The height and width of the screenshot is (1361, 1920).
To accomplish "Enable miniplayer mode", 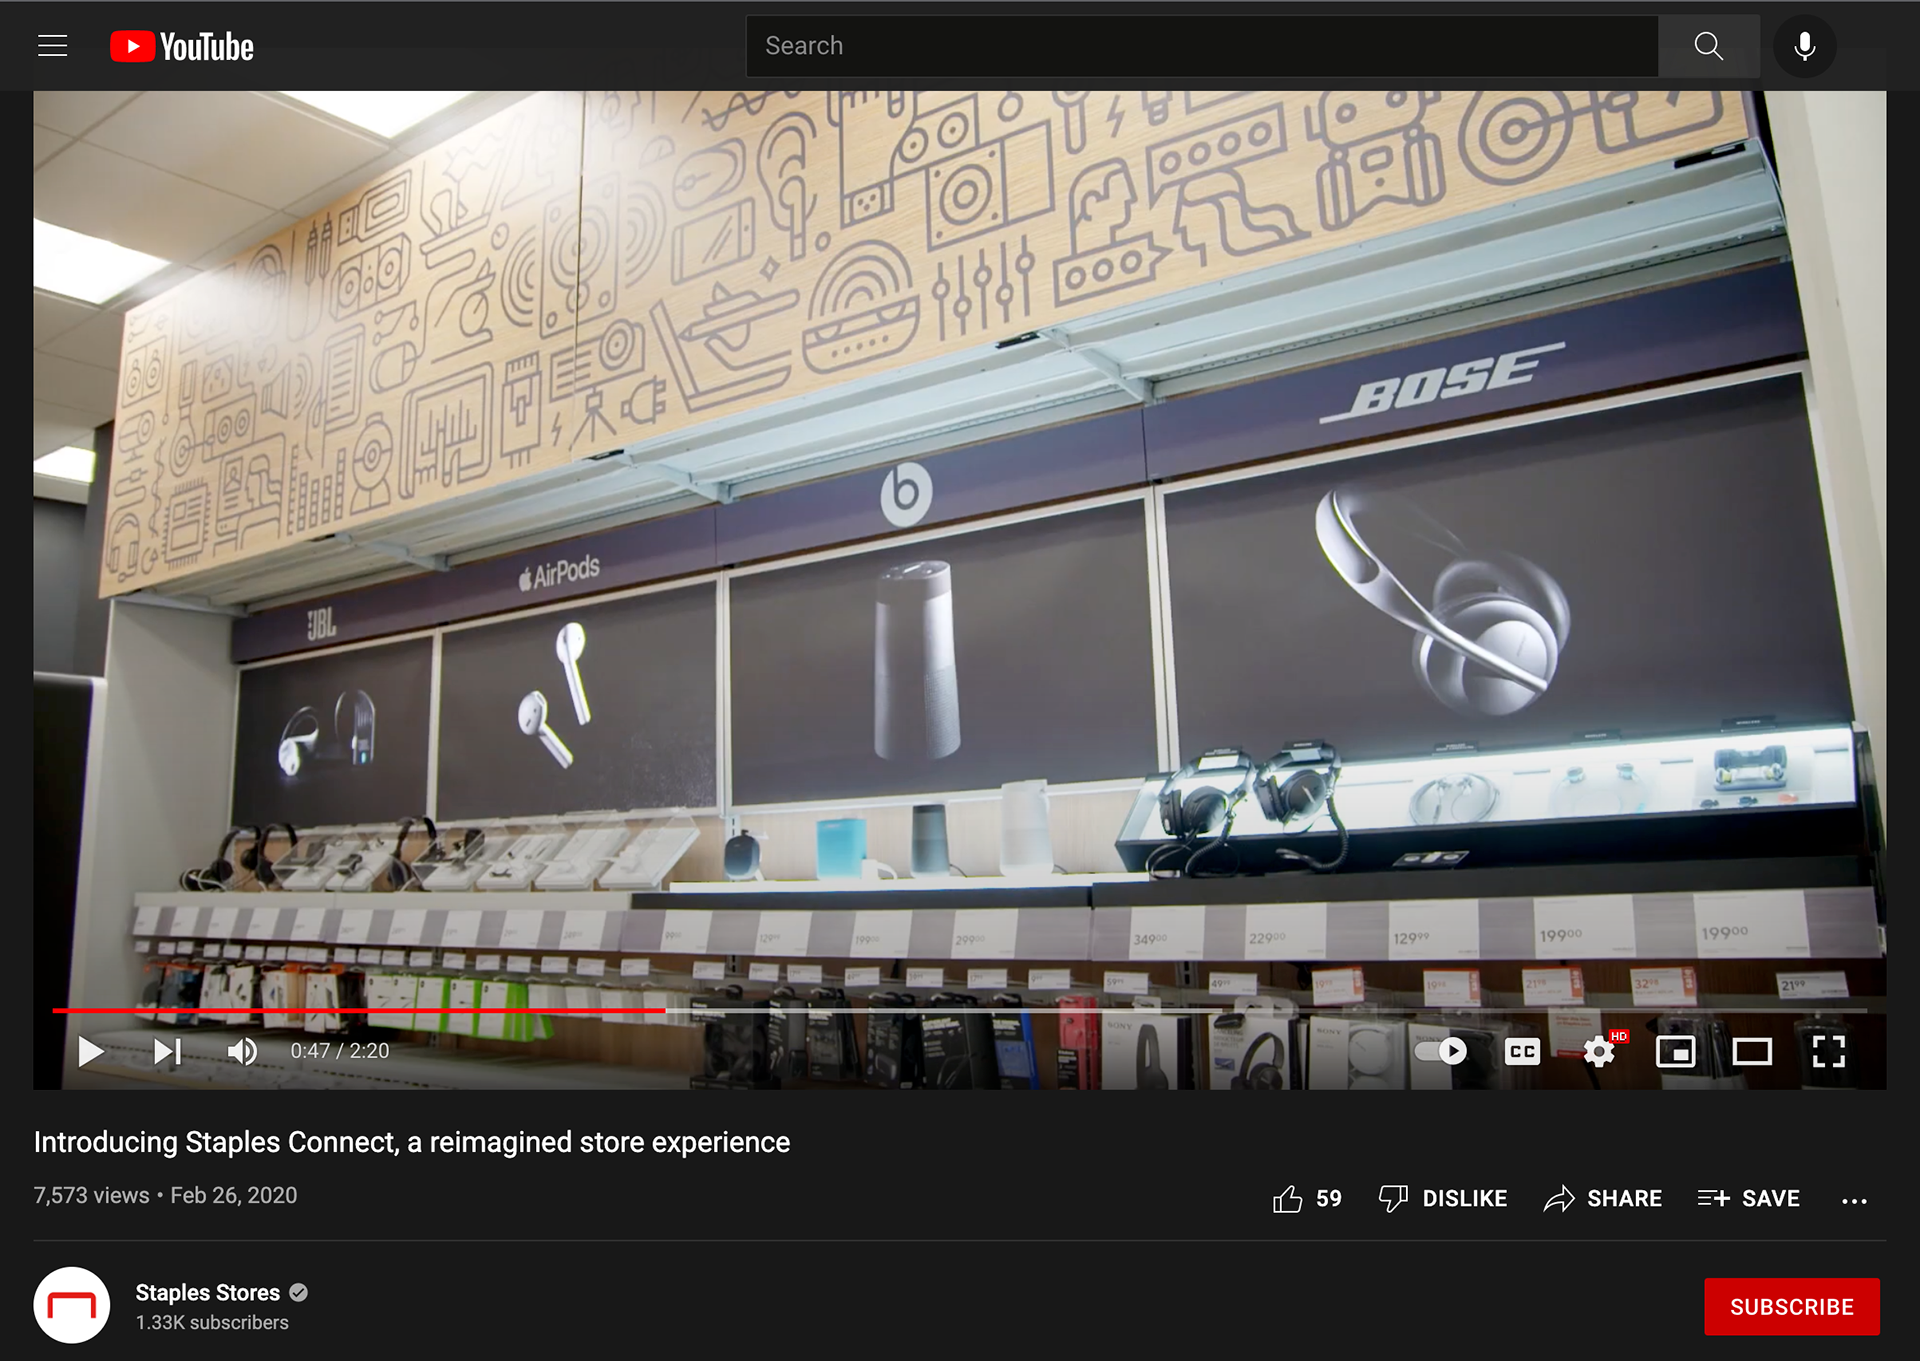I will (1676, 1051).
